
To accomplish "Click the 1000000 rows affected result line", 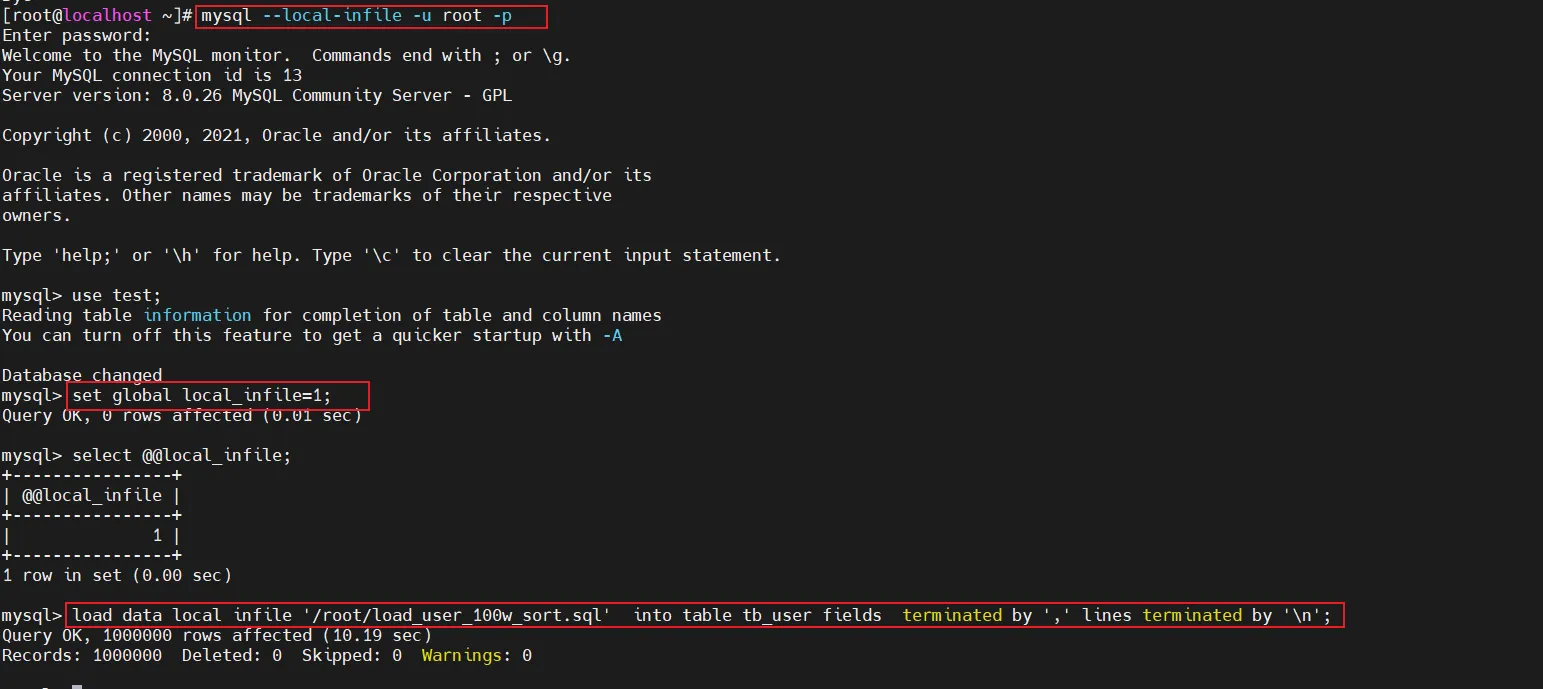I will (216, 636).
